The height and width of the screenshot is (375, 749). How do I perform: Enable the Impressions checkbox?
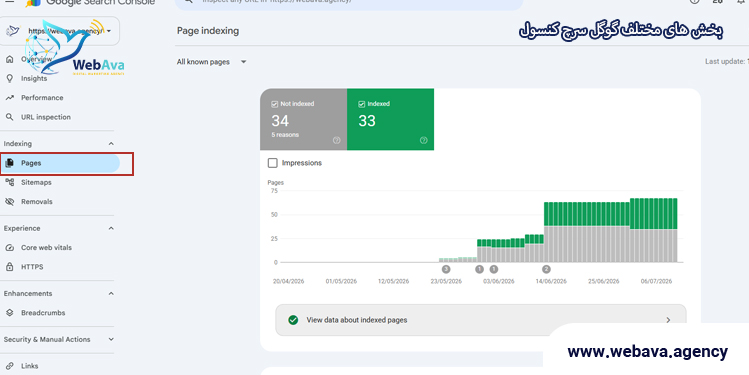pos(273,163)
